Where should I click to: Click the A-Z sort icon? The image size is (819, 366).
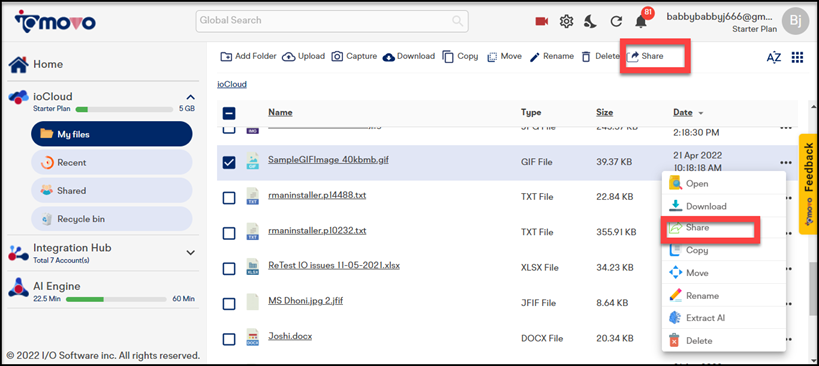pyautogui.click(x=774, y=57)
